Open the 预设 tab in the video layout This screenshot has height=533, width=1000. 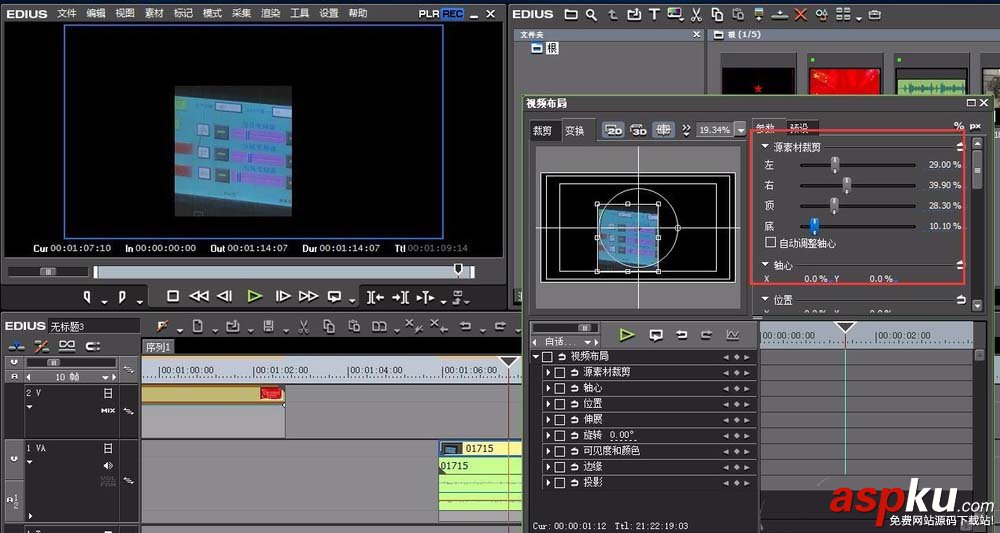tap(799, 128)
